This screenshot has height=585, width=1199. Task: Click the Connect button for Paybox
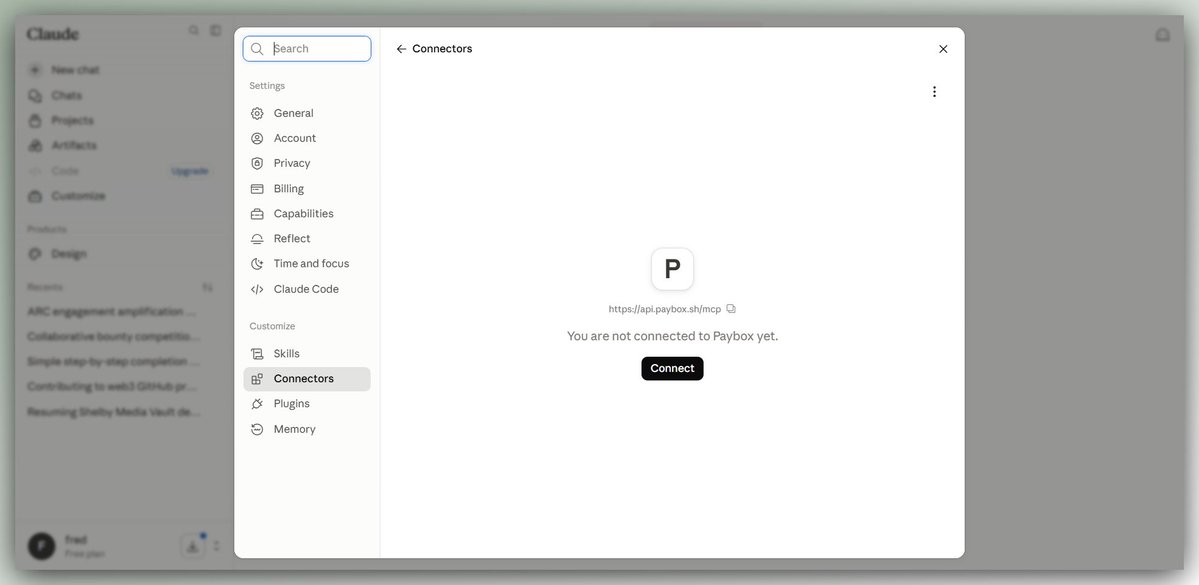tap(672, 369)
